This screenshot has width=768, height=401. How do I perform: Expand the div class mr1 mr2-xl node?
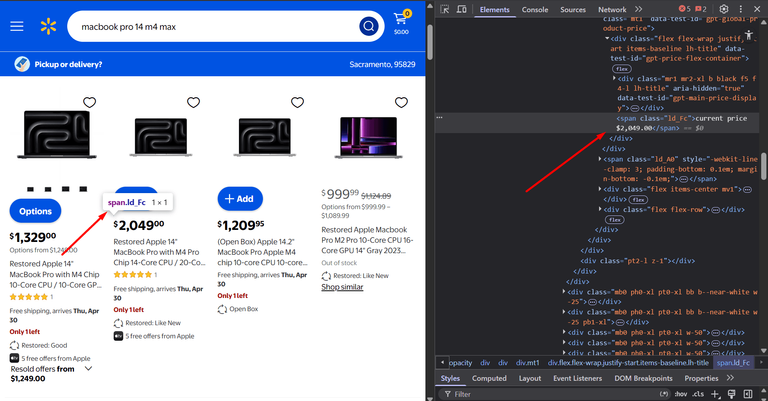tap(614, 78)
